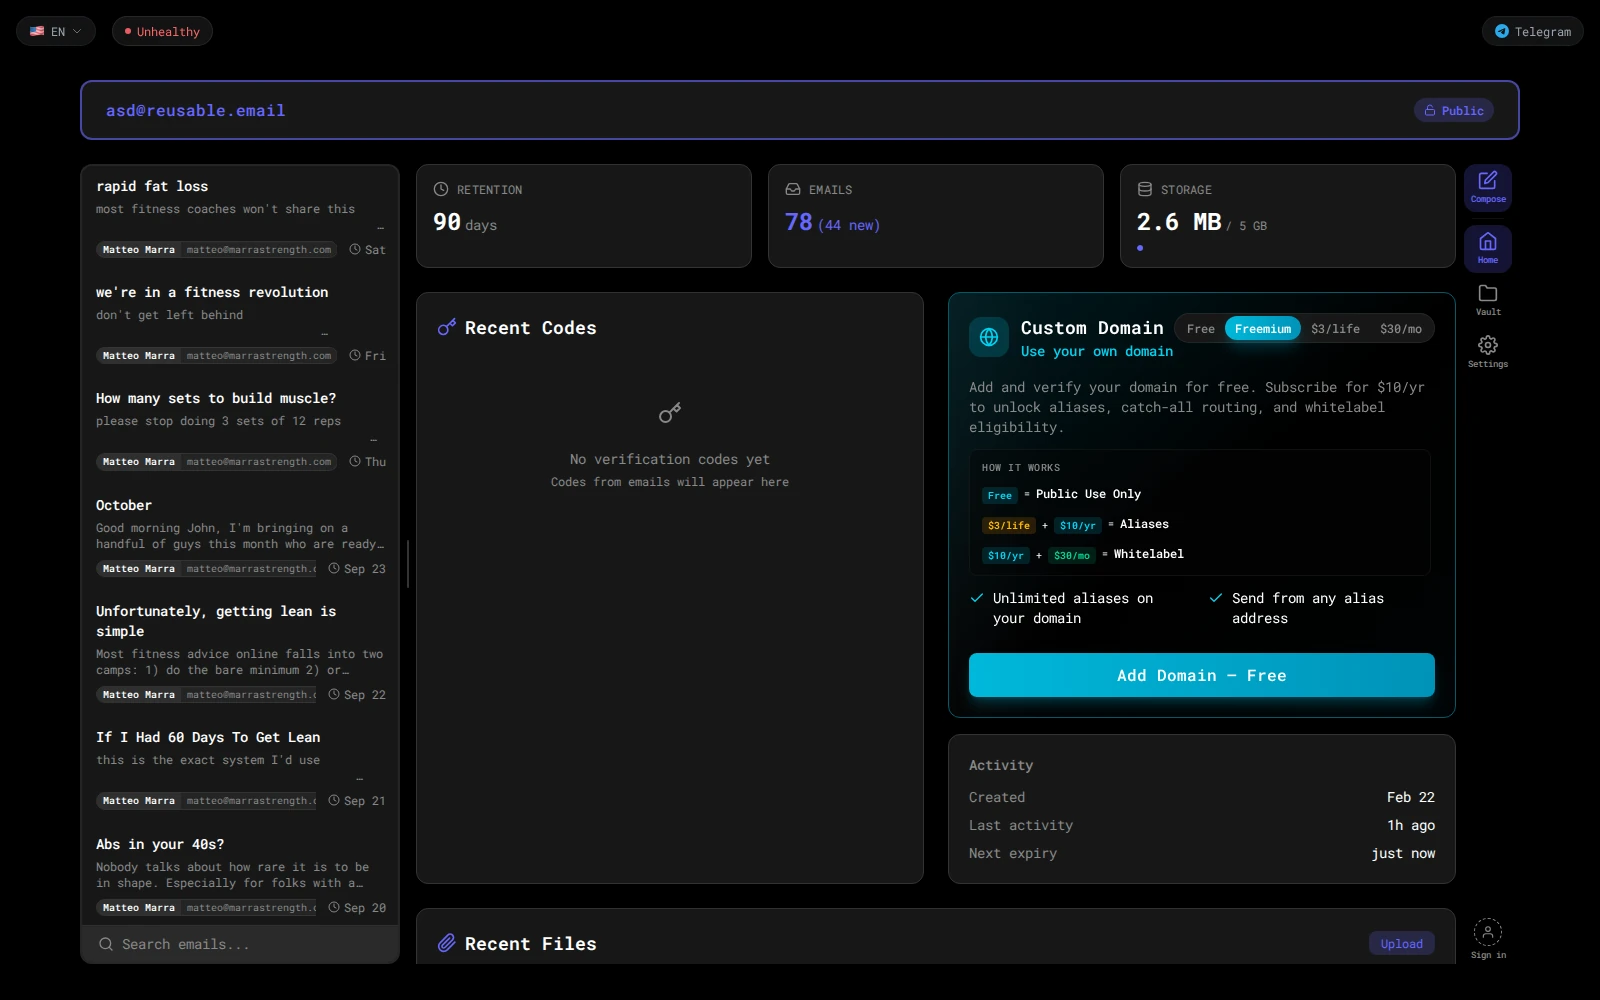Open the EN language dropdown
The height and width of the screenshot is (1000, 1600).
coord(56,31)
